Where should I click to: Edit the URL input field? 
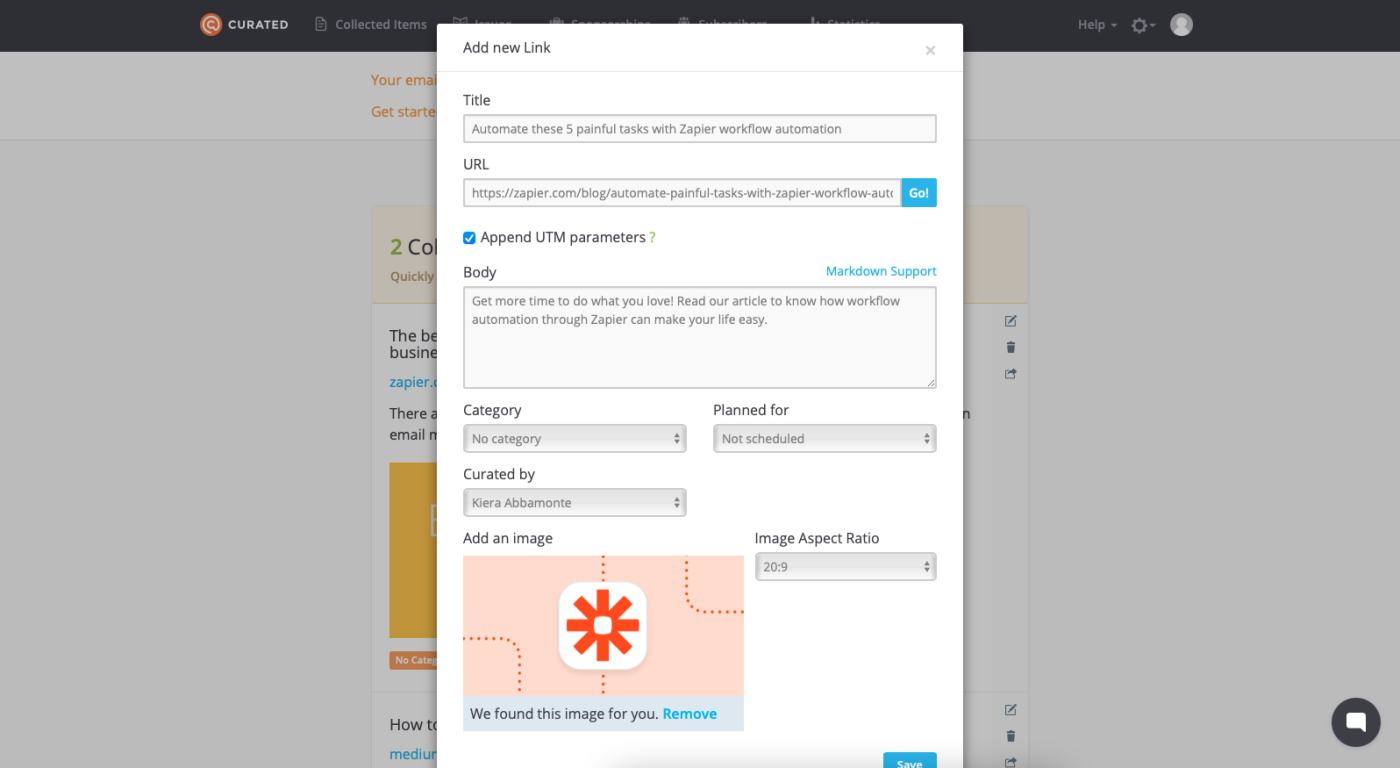point(682,193)
